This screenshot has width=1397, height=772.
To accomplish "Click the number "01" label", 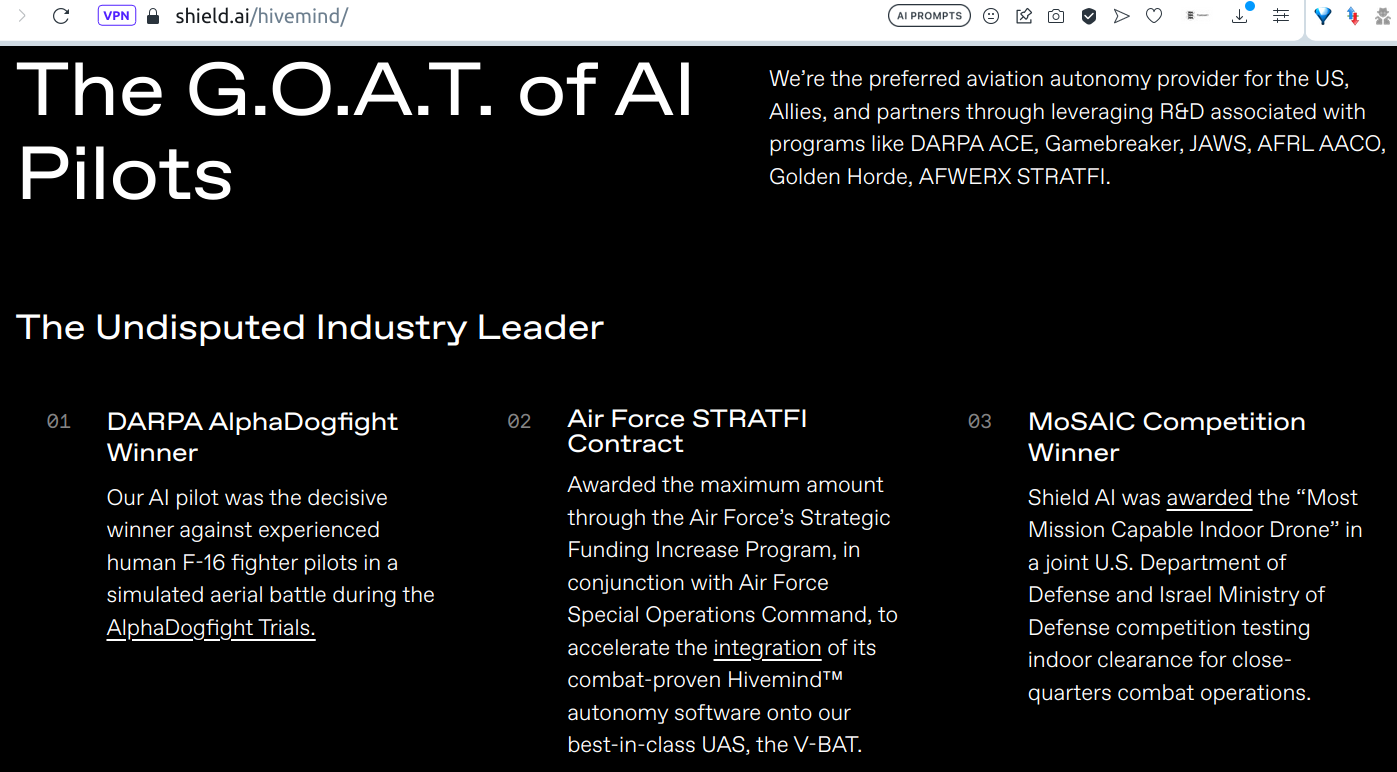I will click(59, 422).
